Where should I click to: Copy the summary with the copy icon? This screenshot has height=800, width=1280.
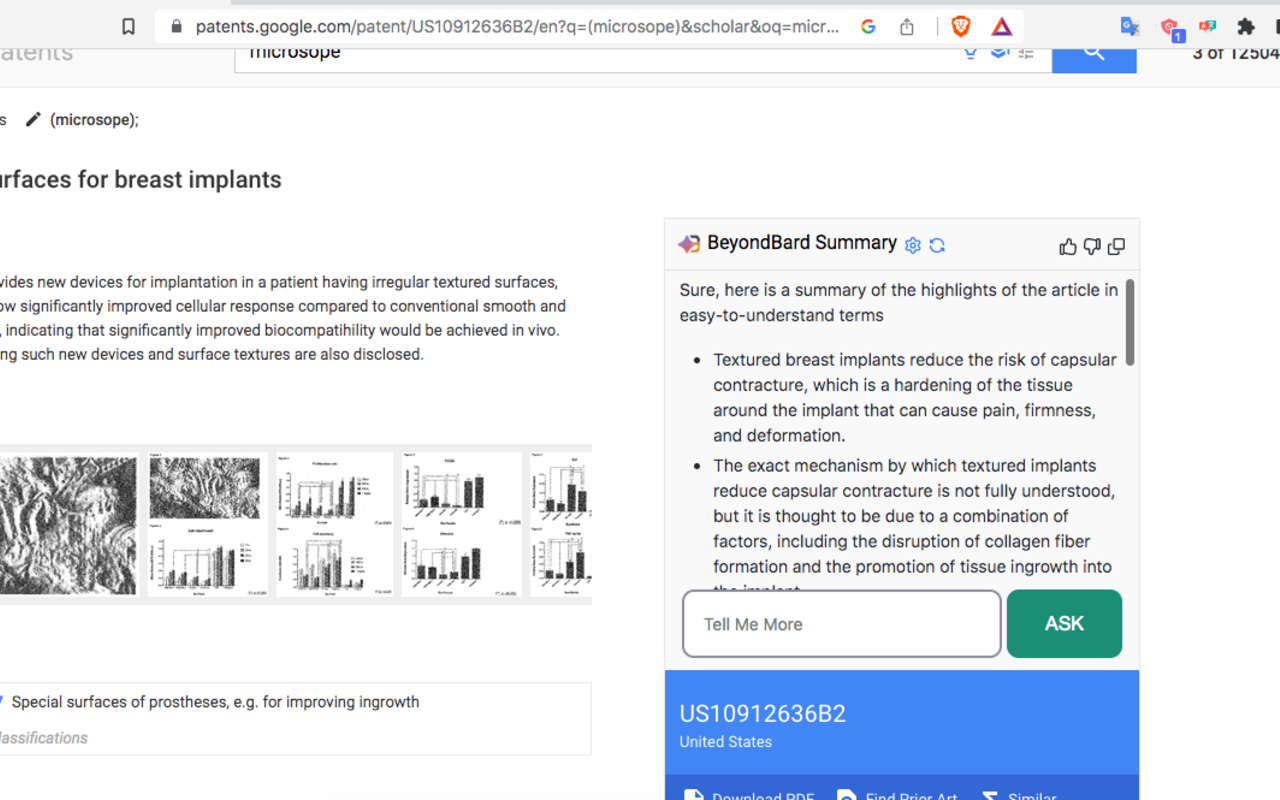[1116, 245]
